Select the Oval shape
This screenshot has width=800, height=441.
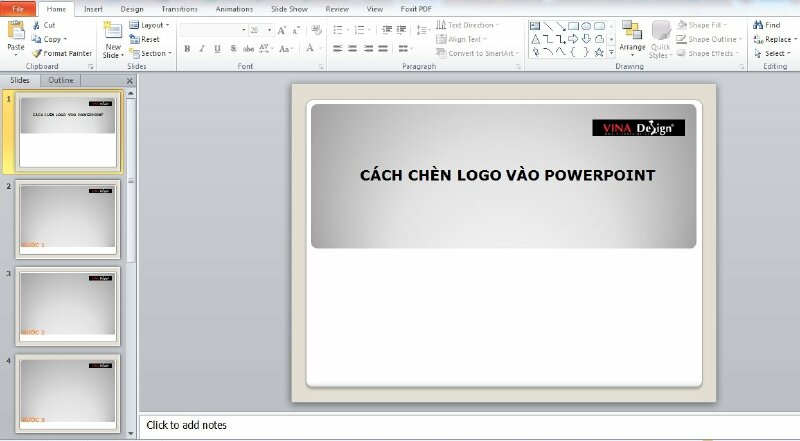coord(586,26)
